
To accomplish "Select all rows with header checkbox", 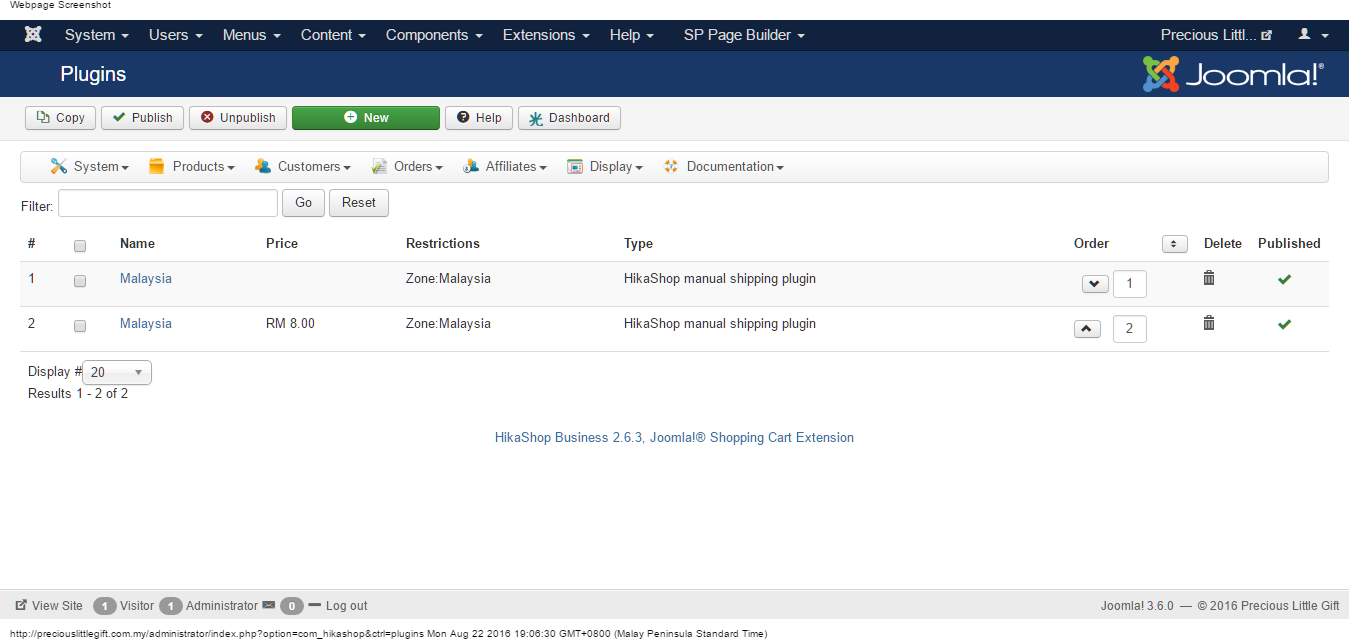I will pyautogui.click(x=80, y=246).
